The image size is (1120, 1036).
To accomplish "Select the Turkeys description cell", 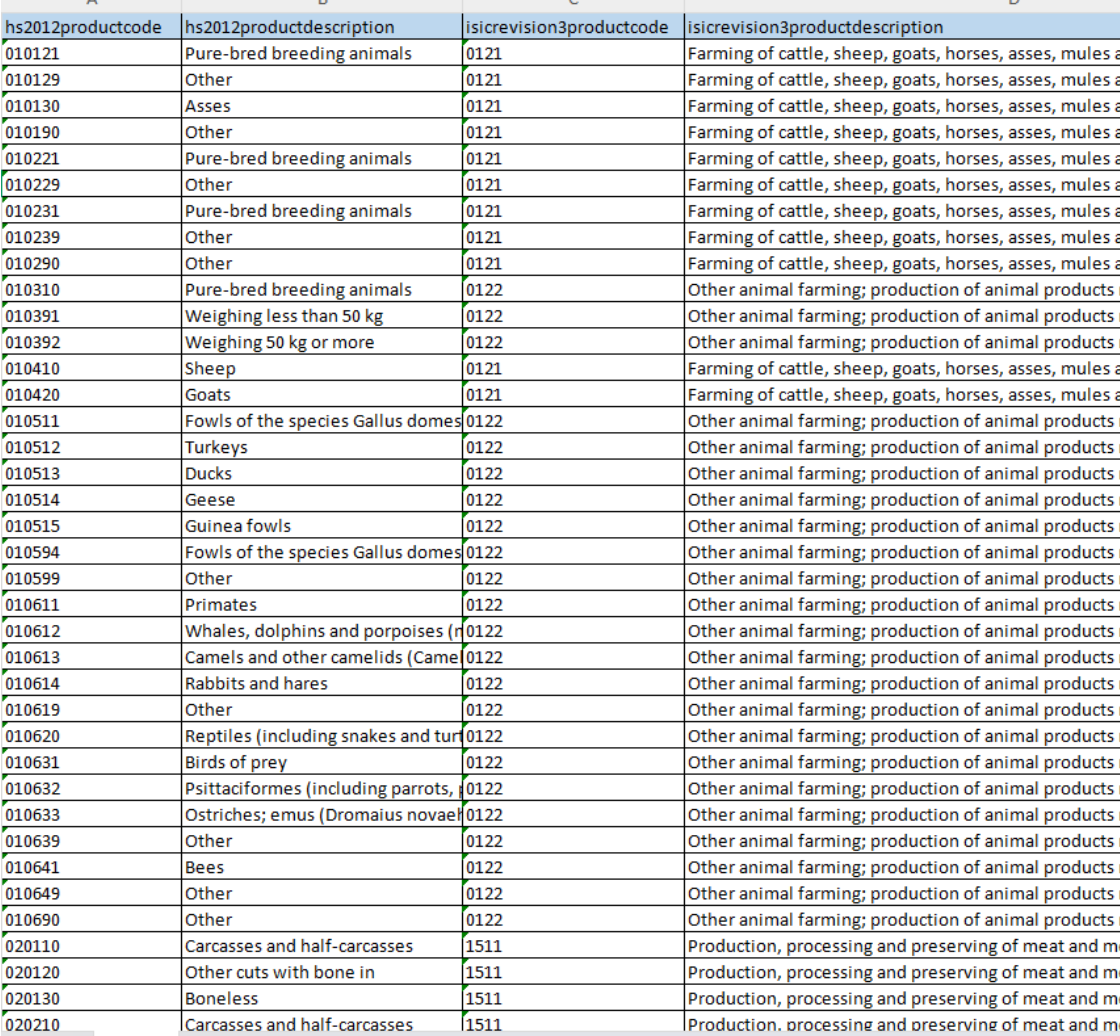I will coord(322,447).
